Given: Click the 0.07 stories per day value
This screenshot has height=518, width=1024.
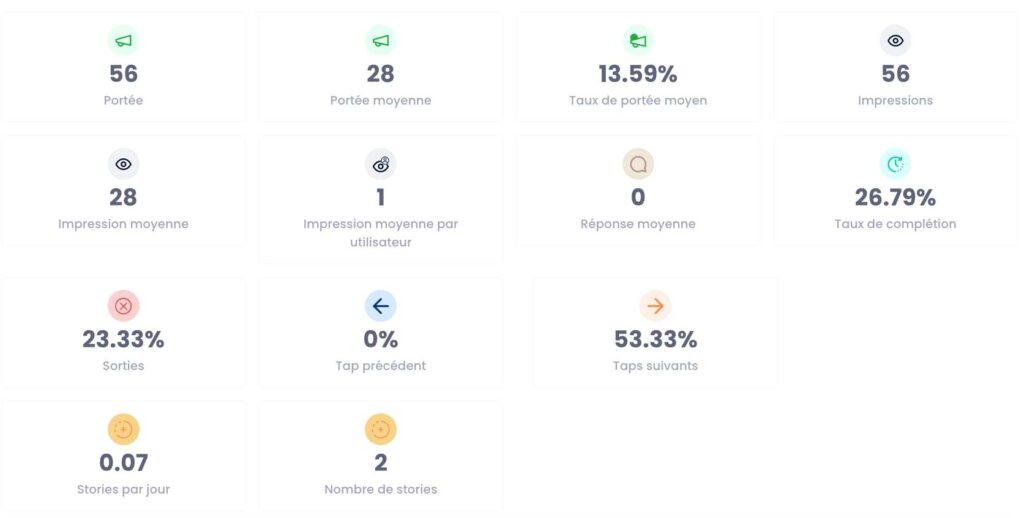Looking at the screenshot, I should click(123, 462).
